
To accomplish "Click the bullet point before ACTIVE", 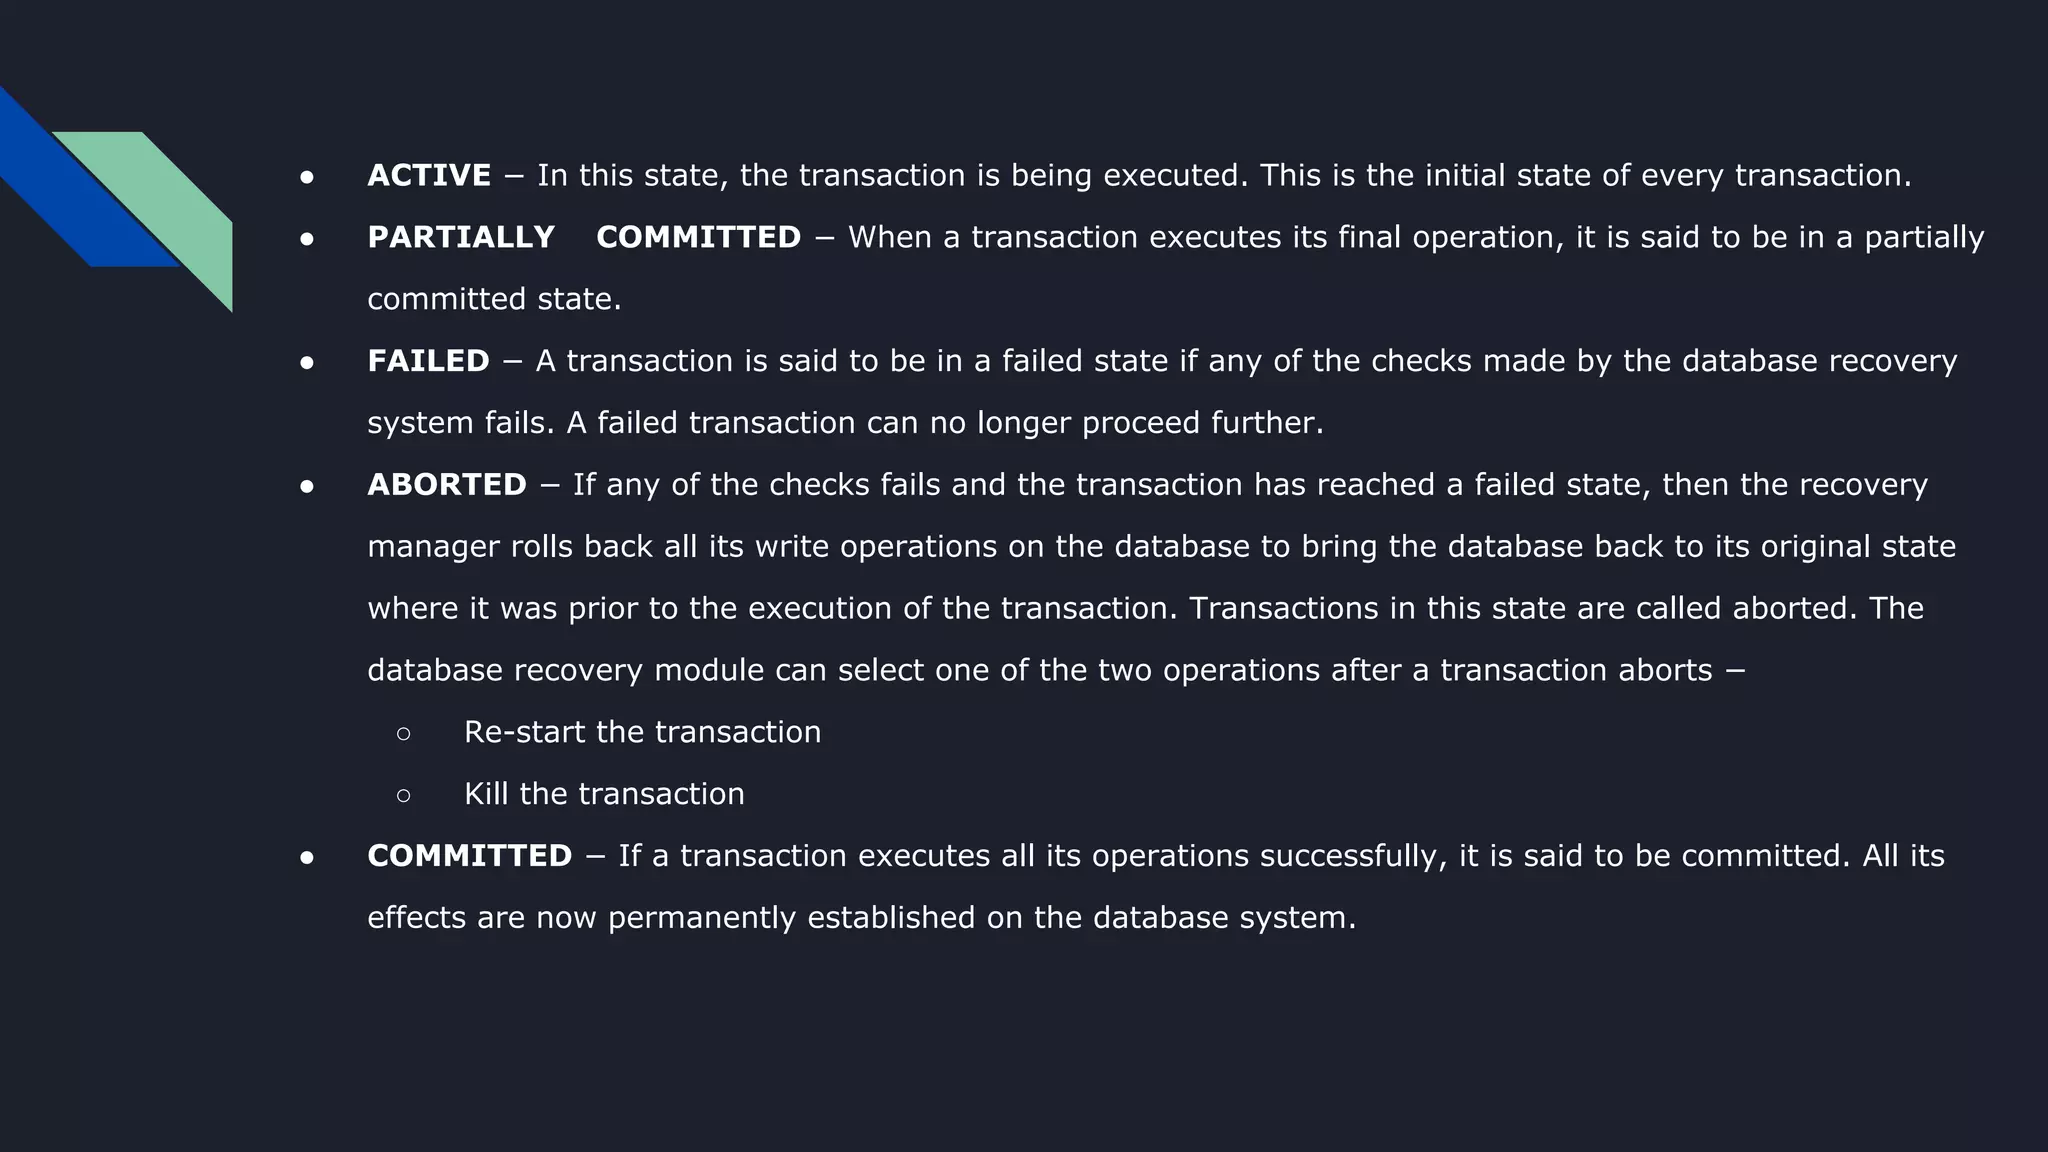I will coord(307,177).
